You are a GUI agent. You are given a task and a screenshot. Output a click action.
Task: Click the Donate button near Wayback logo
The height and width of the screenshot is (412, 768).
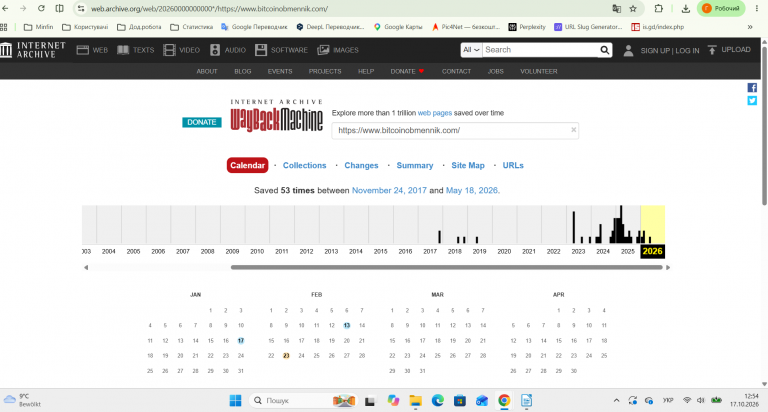(202, 122)
